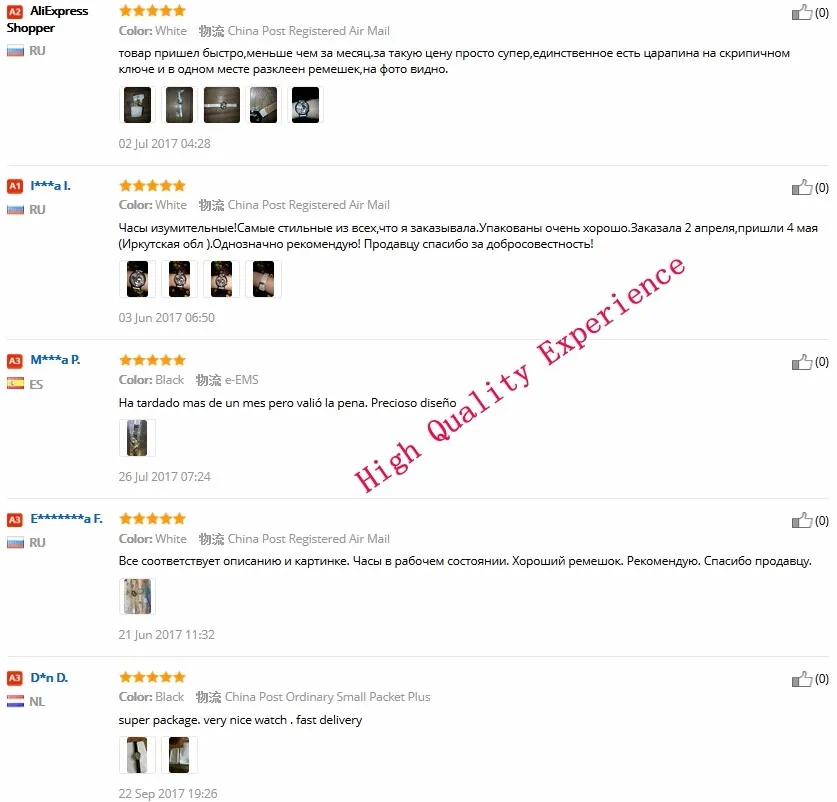This screenshot has width=837, height=802.
Task: Give thumbs-up to M***a P. review
Action: [801, 362]
